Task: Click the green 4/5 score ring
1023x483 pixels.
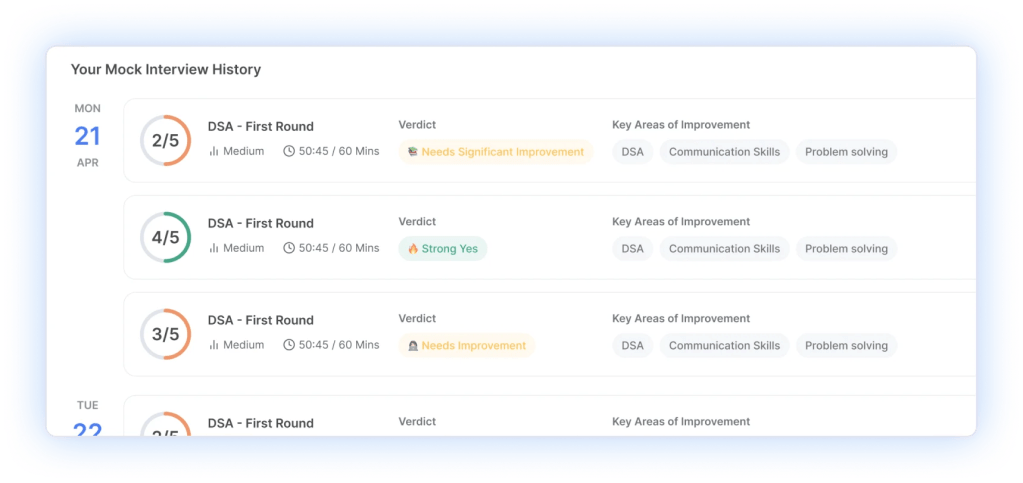Action: tap(165, 238)
